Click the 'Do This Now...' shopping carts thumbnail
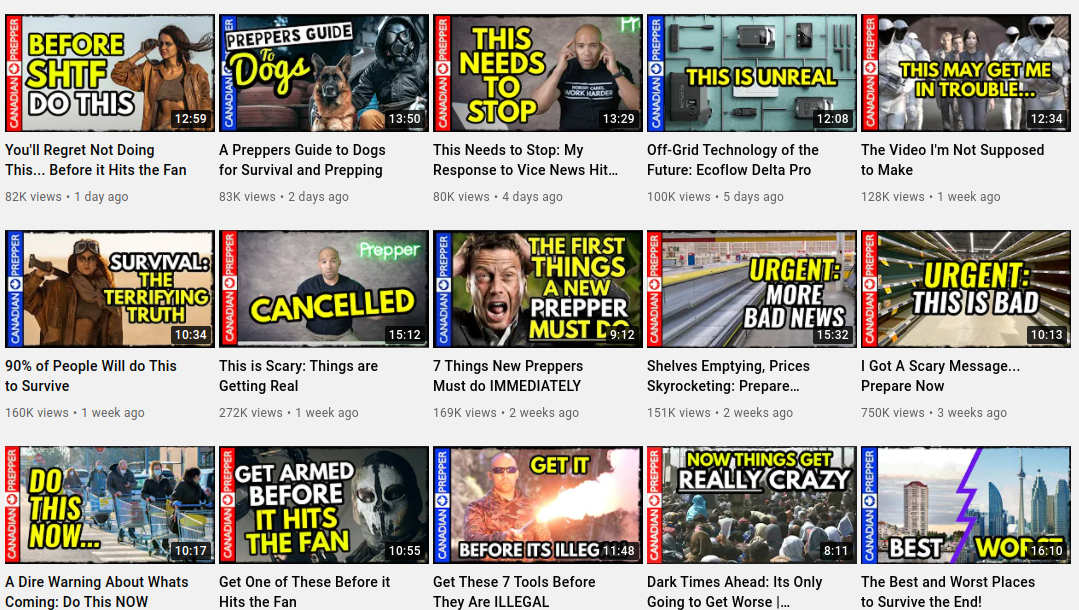This screenshot has width=1079, height=610. tap(109, 505)
